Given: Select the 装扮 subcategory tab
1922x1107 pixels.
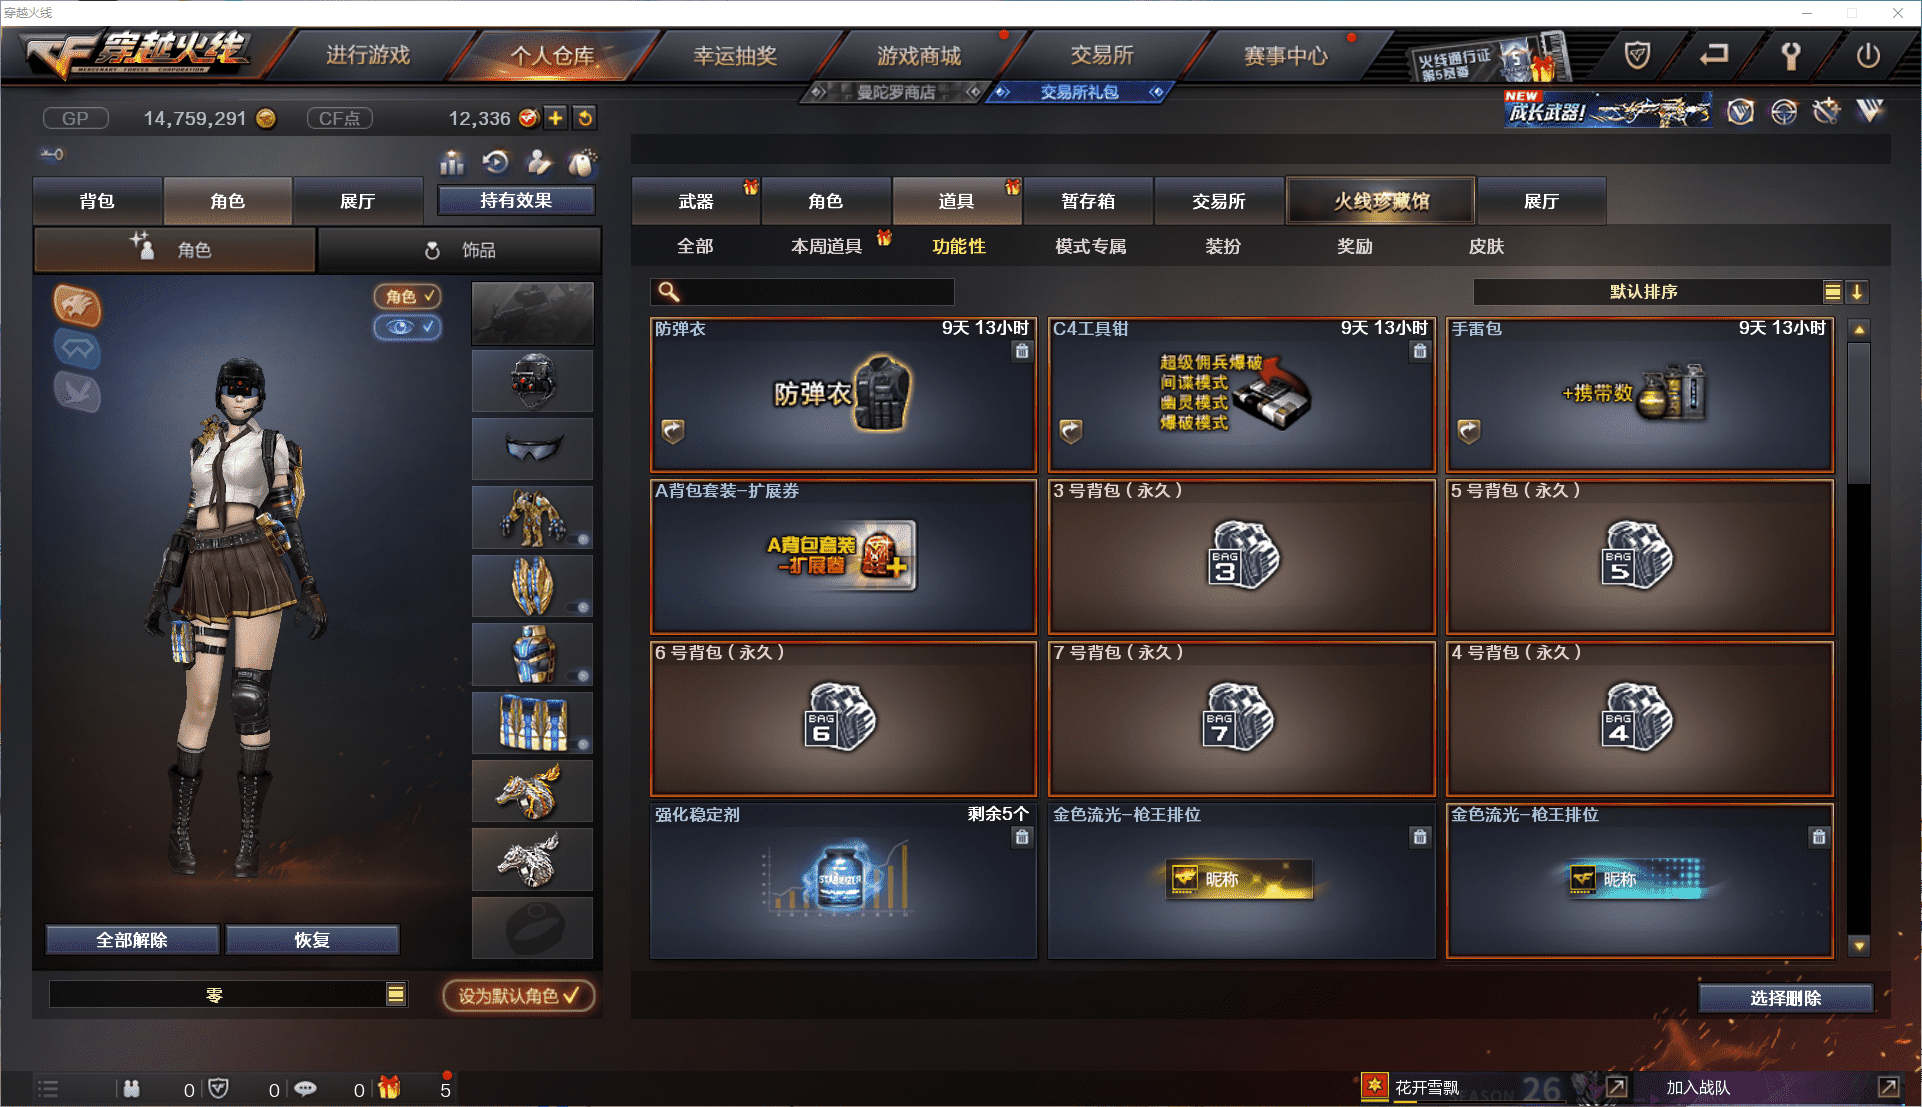Looking at the screenshot, I should pyautogui.click(x=1223, y=246).
